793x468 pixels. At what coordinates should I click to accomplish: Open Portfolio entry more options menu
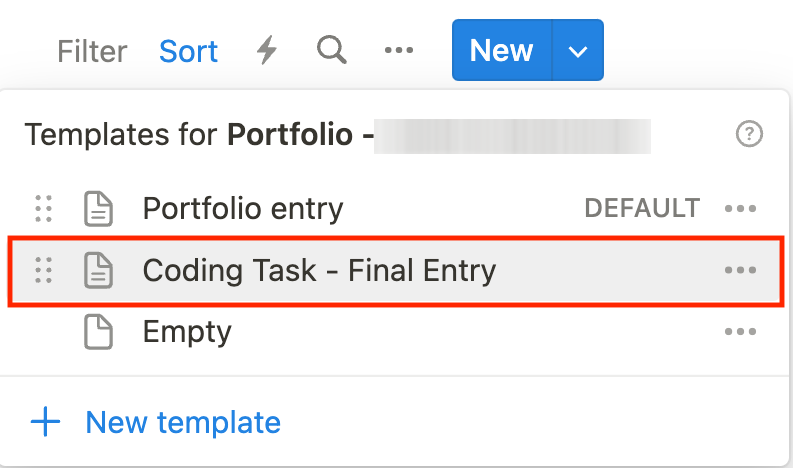740,209
